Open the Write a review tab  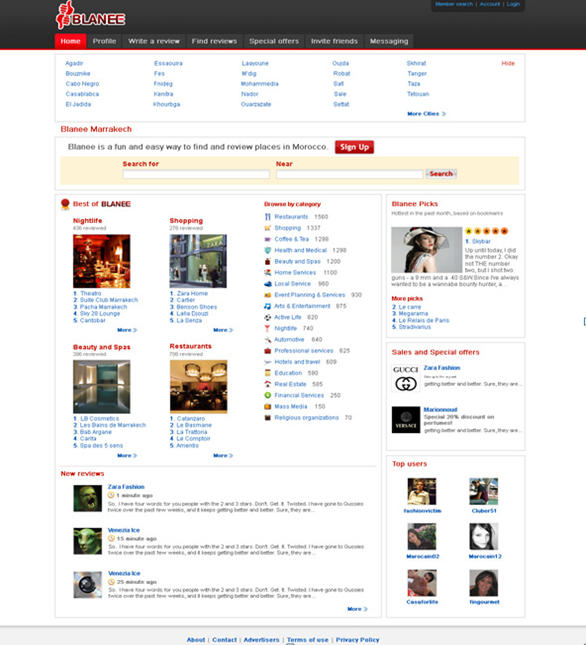click(154, 41)
